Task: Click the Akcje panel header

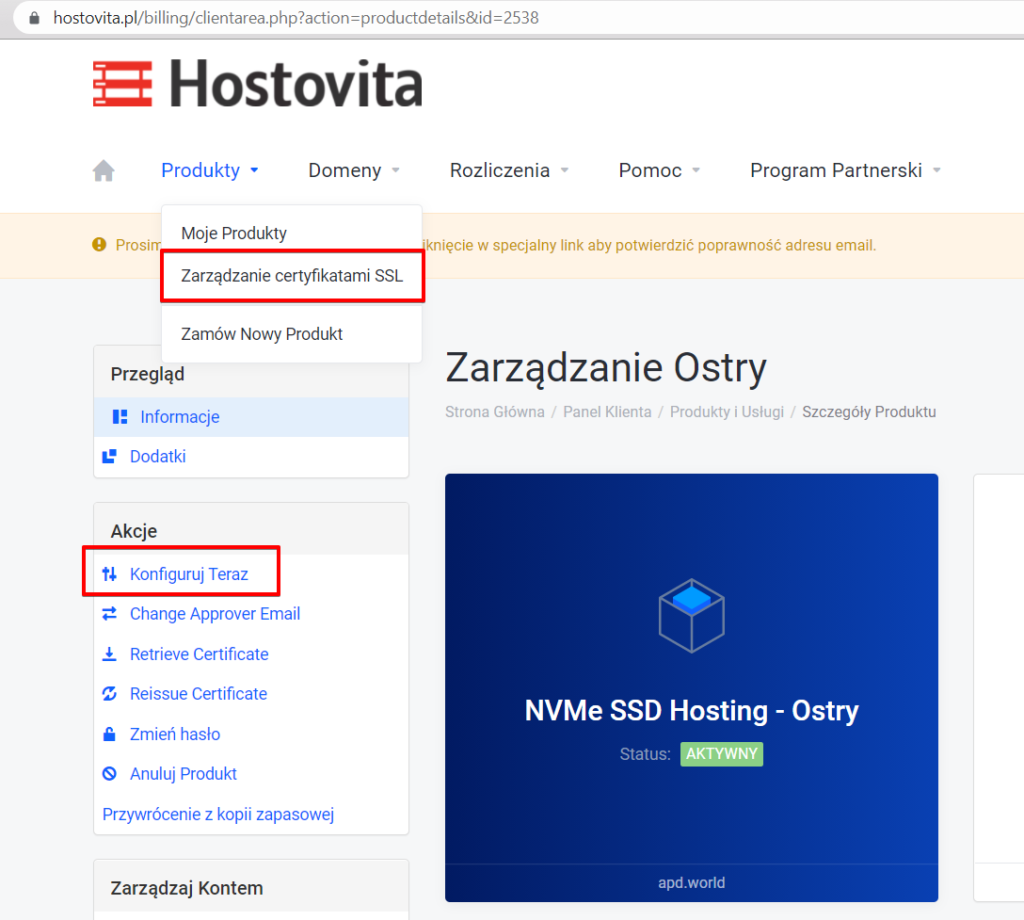Action: pos(251,530)
